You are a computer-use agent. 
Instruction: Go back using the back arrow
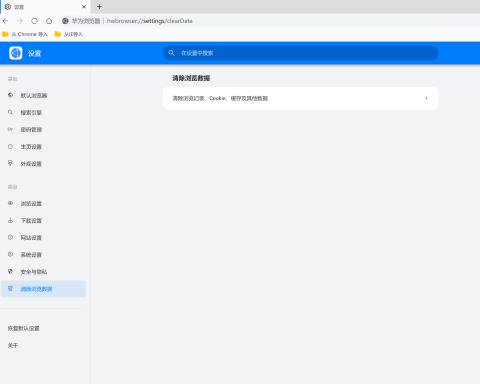(x=5, y=21)
